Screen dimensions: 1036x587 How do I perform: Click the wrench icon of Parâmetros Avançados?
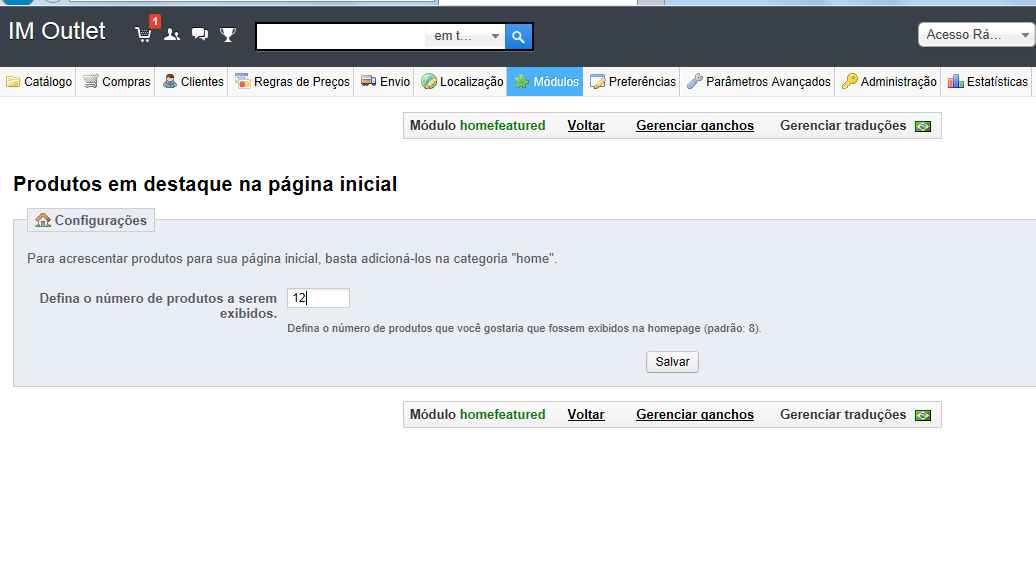pos(694,81)
